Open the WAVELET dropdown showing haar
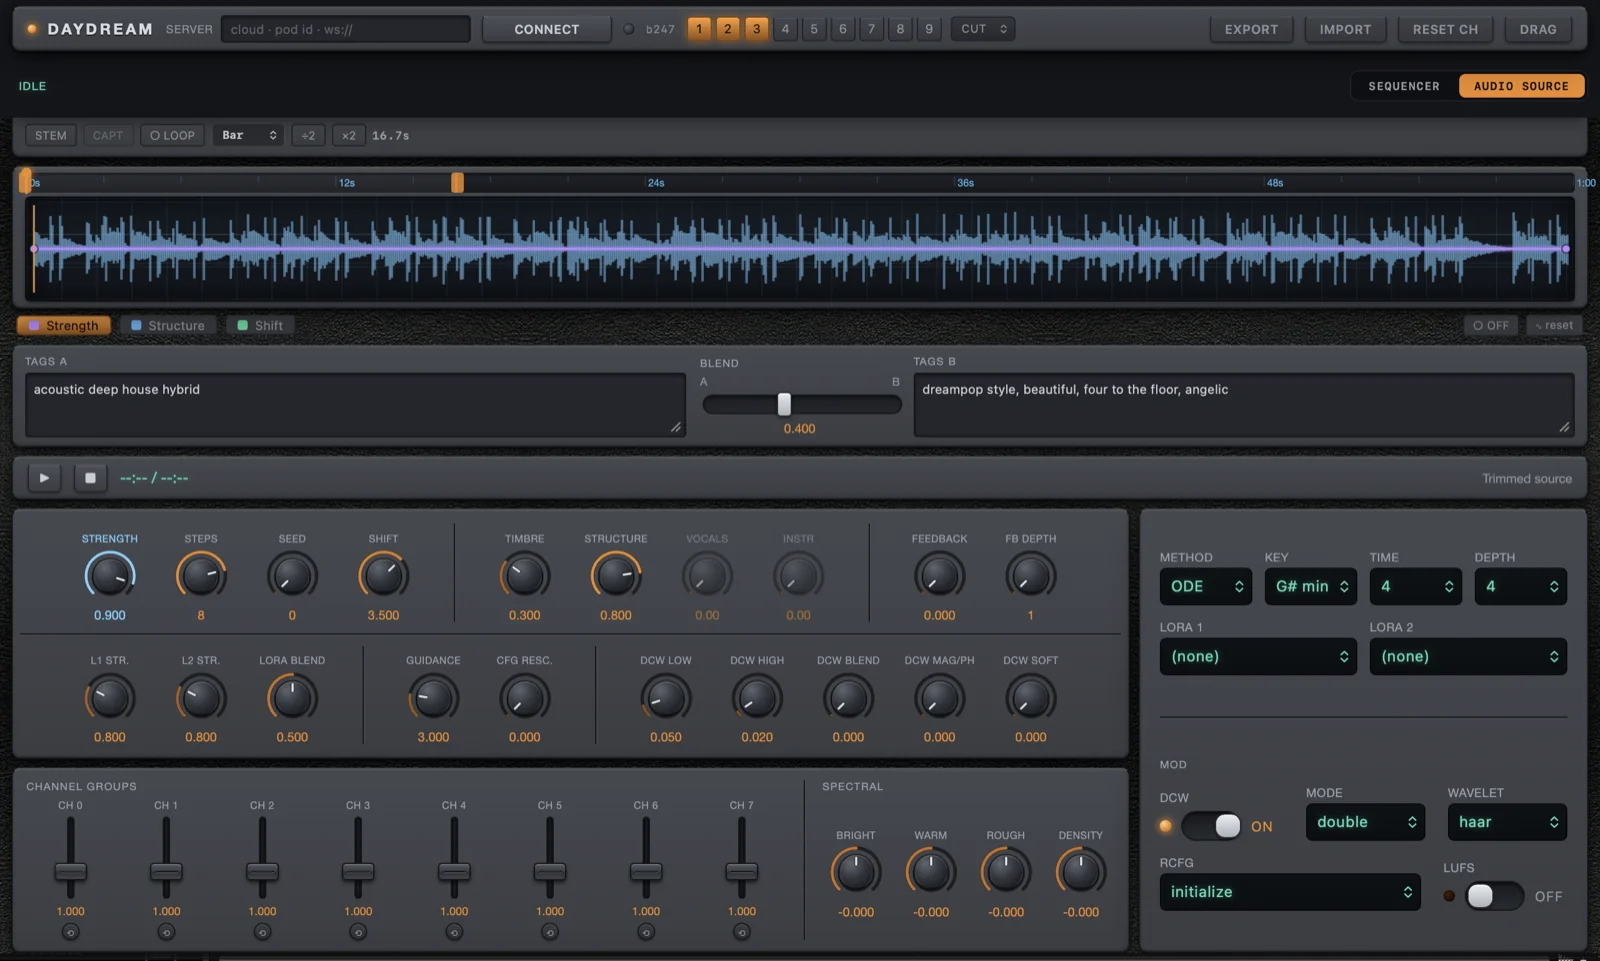Image resolution: width=1600 pixels, height=961 pixels. [1507, 822]
